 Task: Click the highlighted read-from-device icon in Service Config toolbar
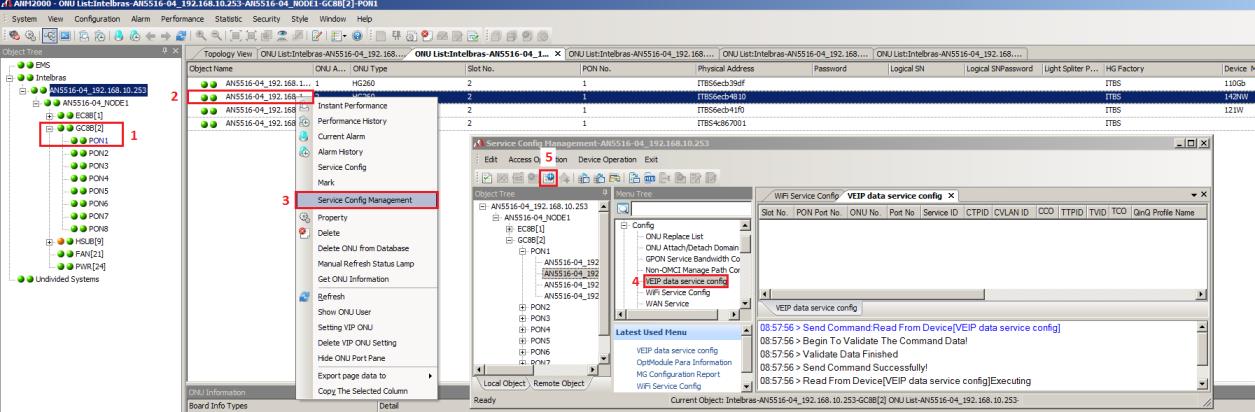(550, 176)
